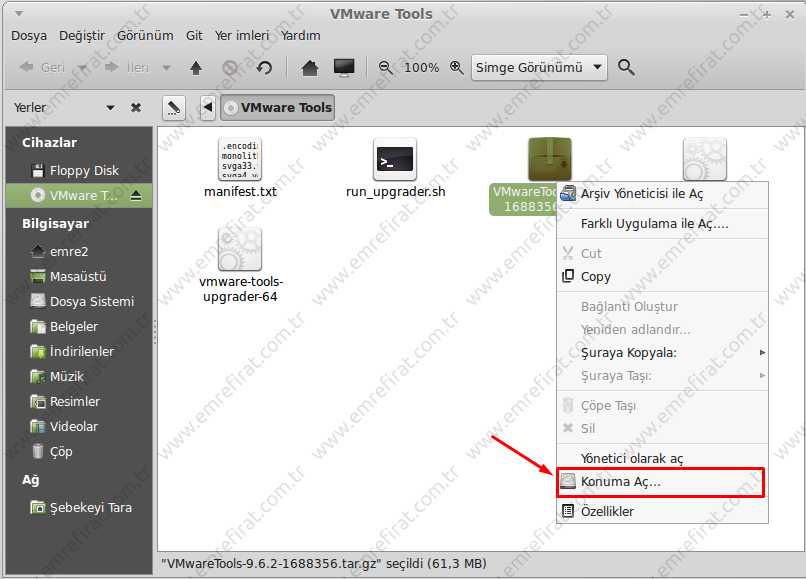Select Konuma Aç from context menu

[620, 482]
